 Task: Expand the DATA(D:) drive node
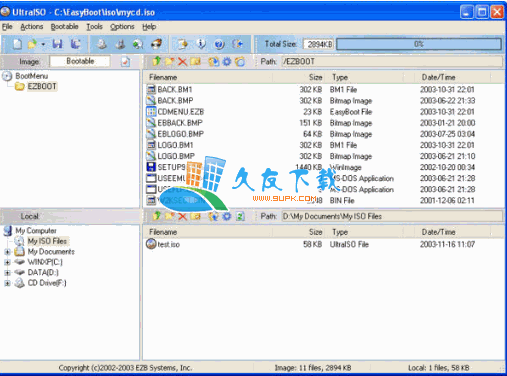pos(7,273)
